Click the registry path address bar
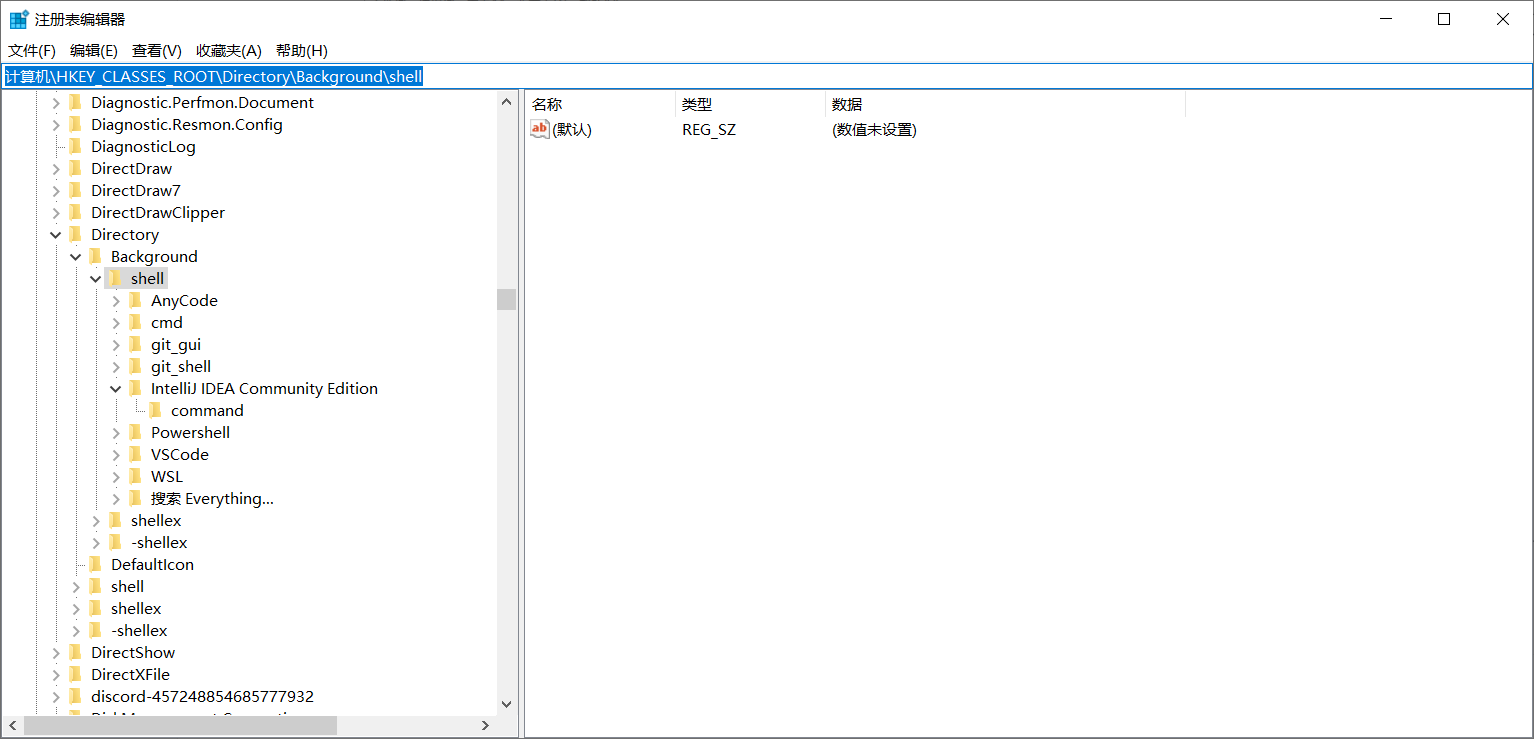Image resolution: width=1534 pixels, height=739 pixels. 767,76
